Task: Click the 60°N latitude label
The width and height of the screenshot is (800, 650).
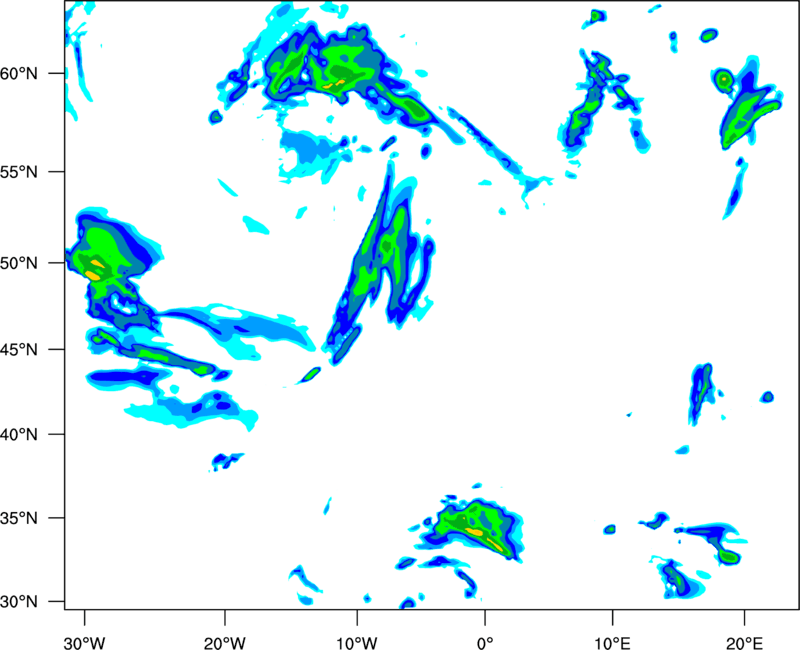Action: pos(19,73)
